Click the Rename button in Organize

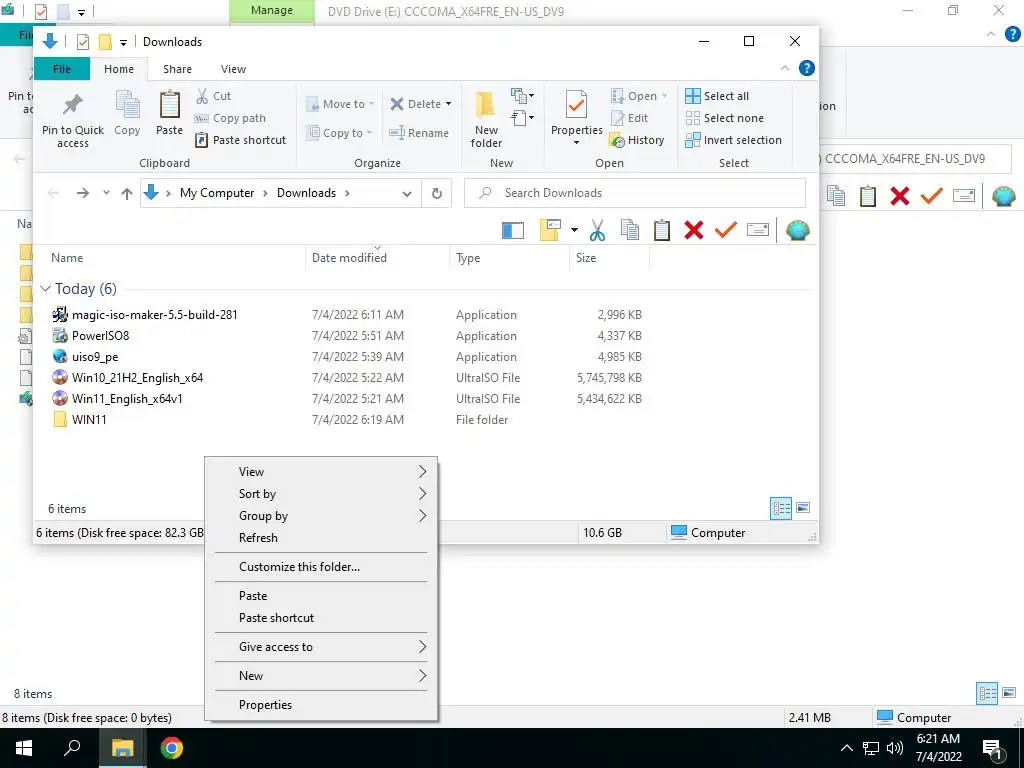[x=419, y=133]
